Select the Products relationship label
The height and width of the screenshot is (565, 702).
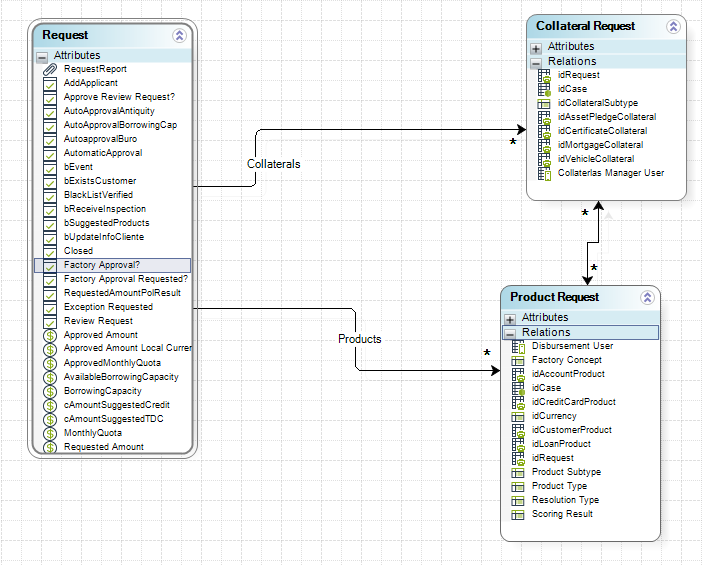[x=360, y=339]
